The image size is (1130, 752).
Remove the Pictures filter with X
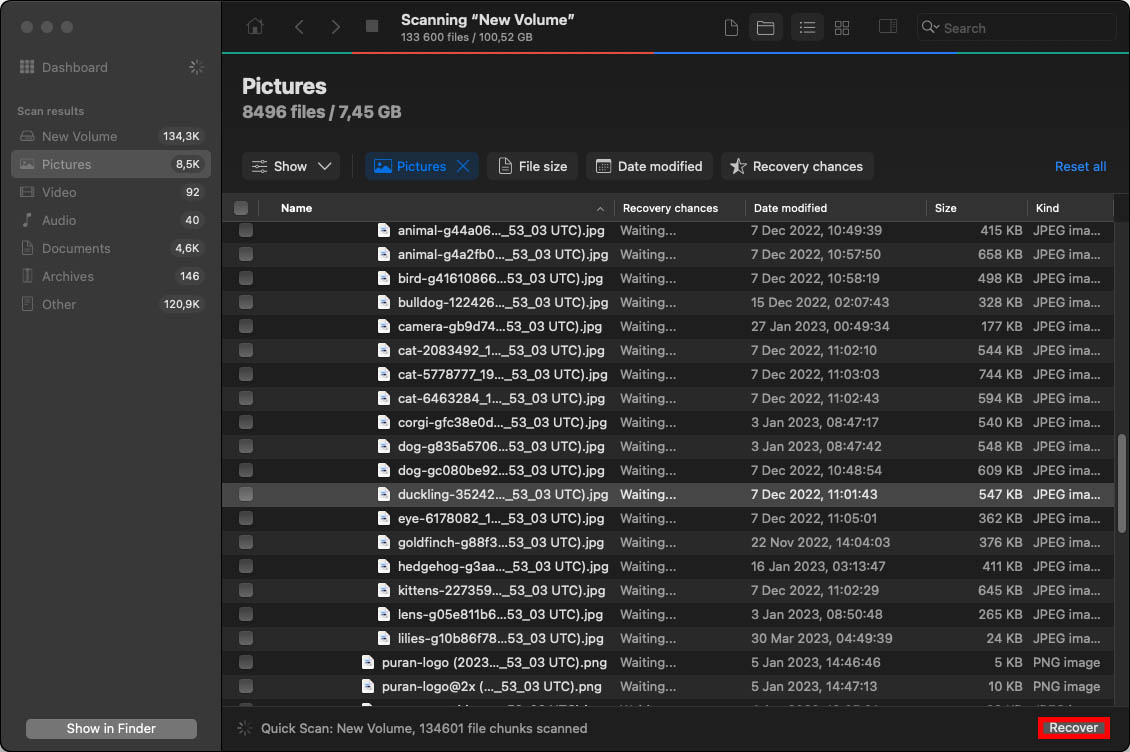tap(463, 166)
